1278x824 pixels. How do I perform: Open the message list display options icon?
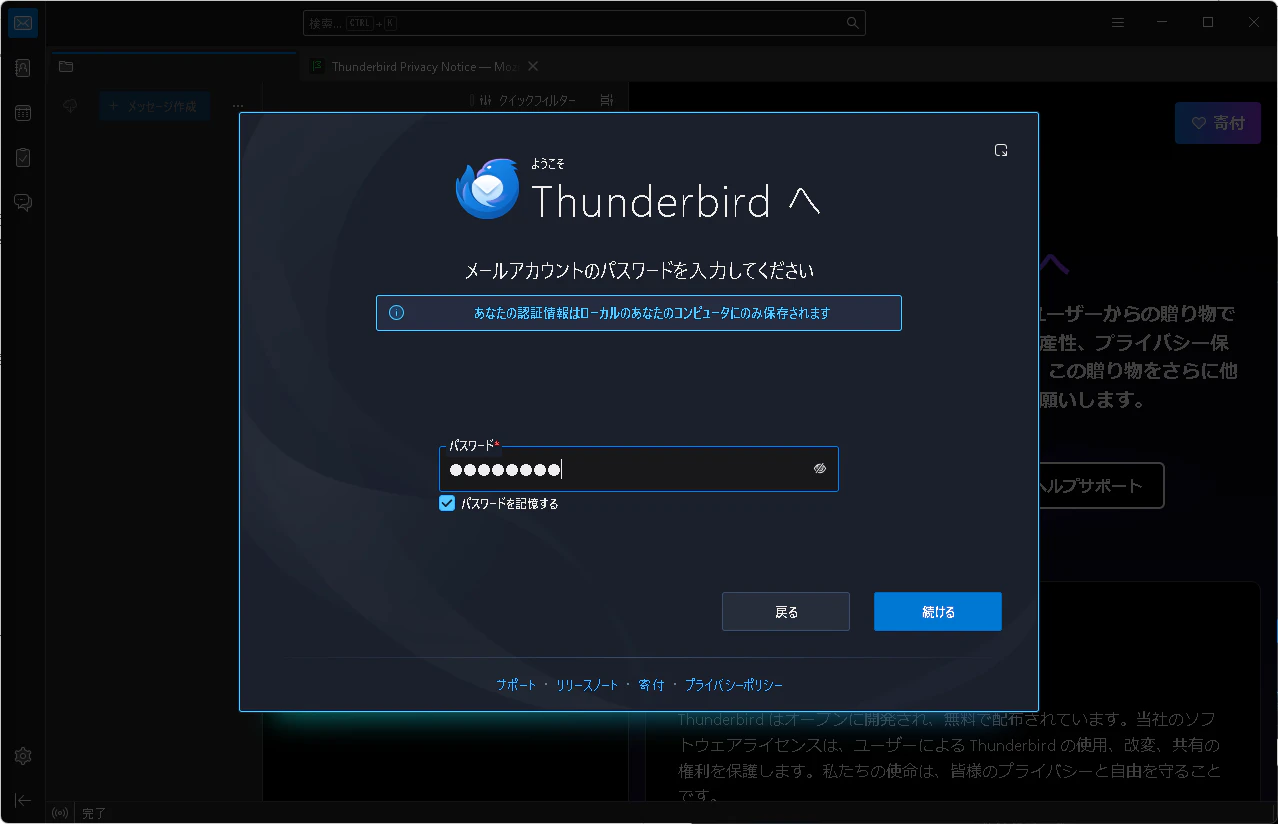tap(606, 100)
